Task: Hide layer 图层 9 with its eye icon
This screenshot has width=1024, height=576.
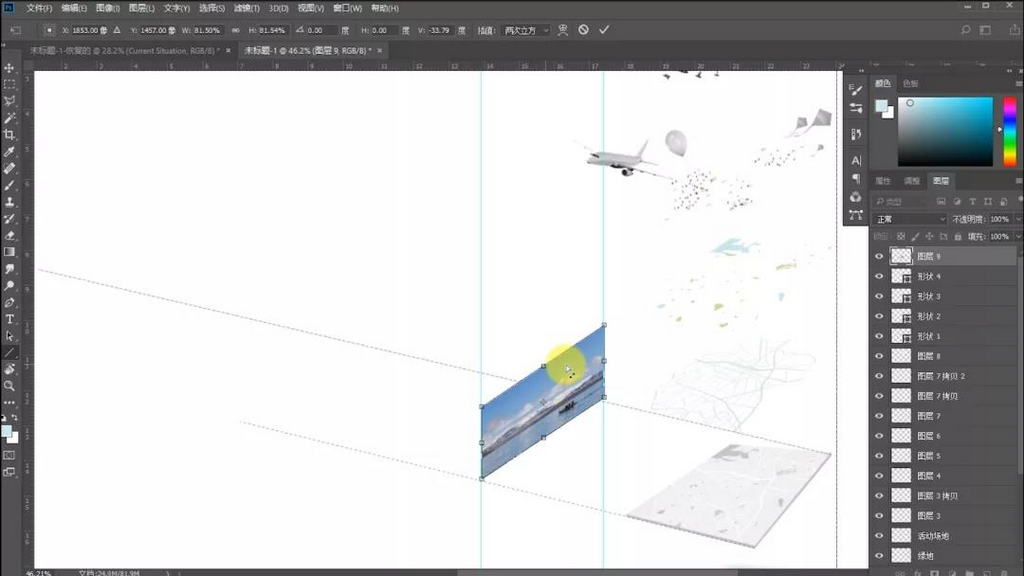Action: point(879,256)
